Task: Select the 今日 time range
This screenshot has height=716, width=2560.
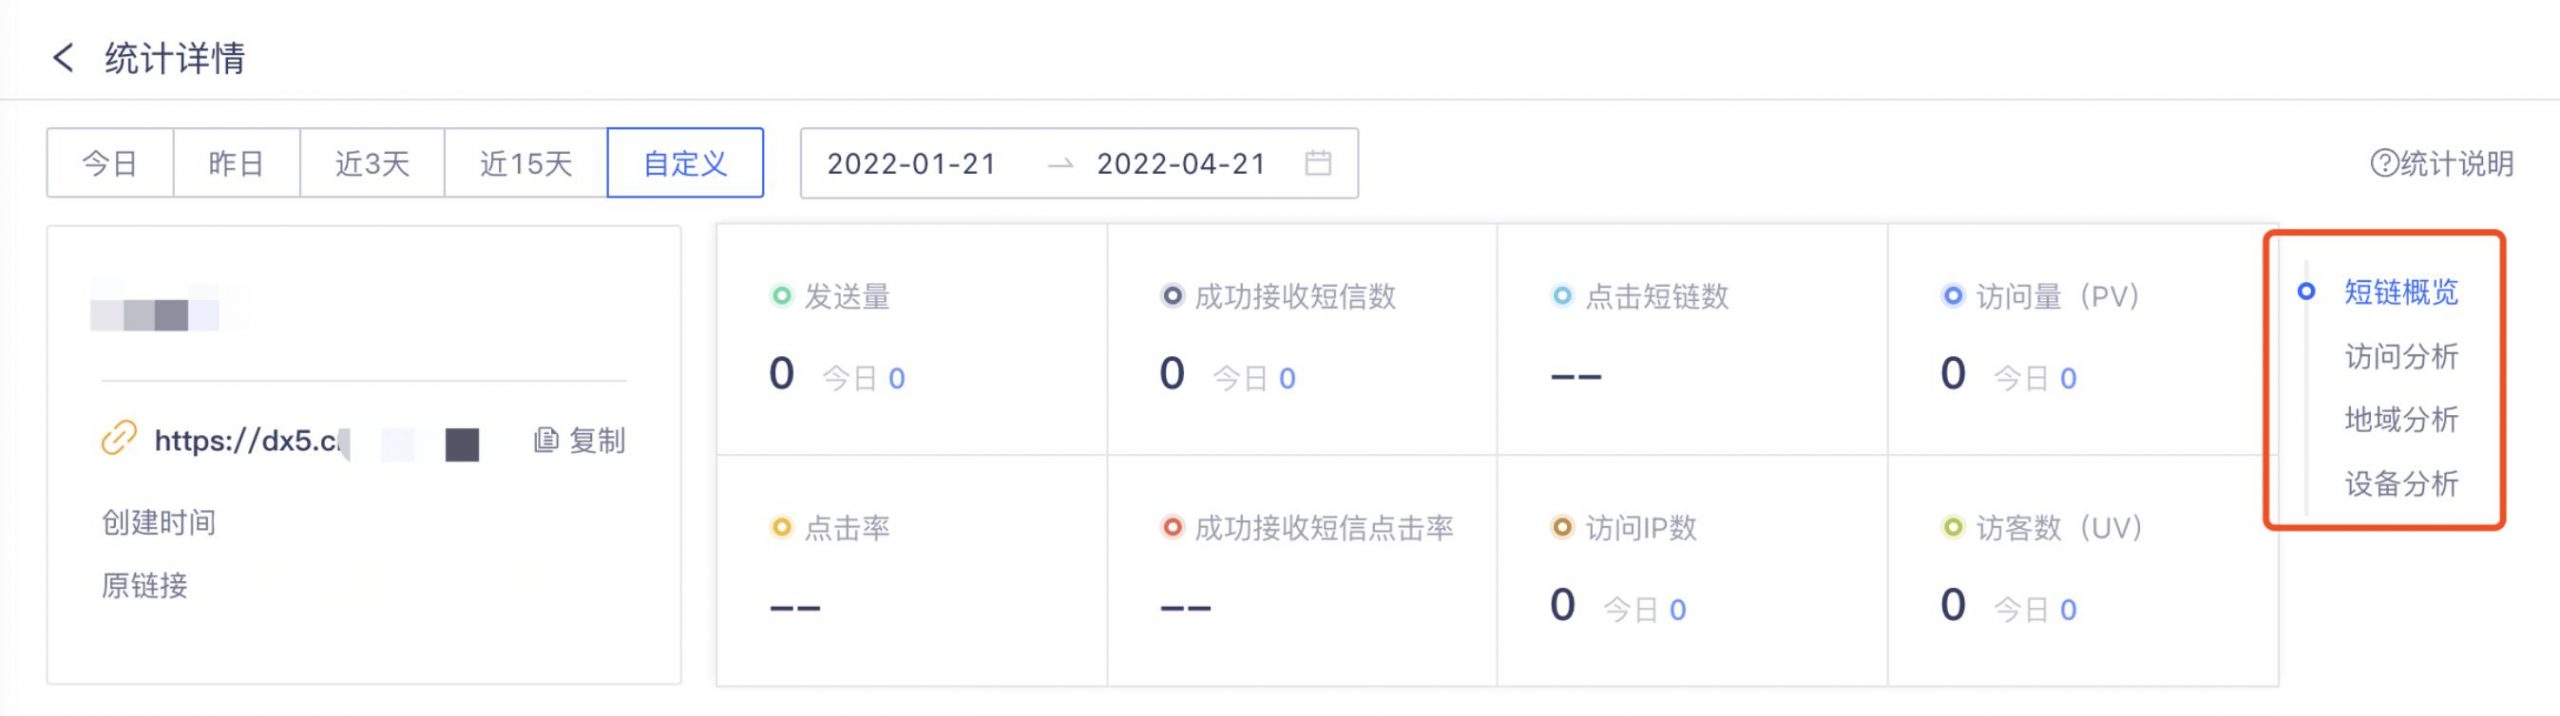Action: (110, 163)
